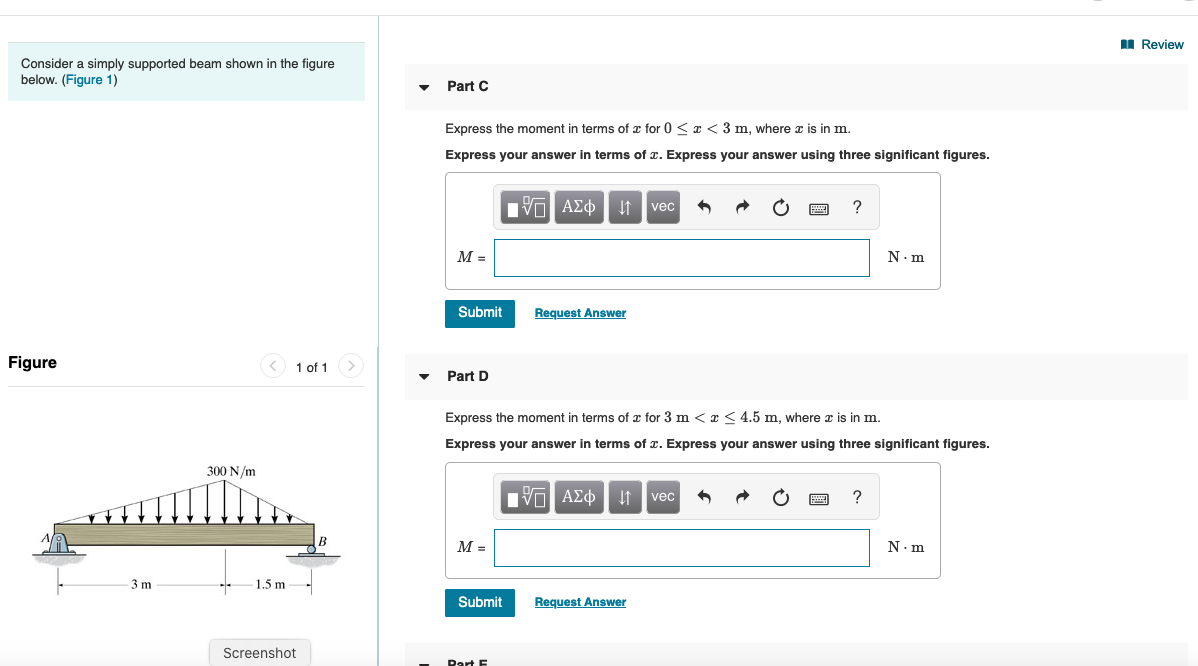
Task: Submit the Part C answer
Action: 480,313
